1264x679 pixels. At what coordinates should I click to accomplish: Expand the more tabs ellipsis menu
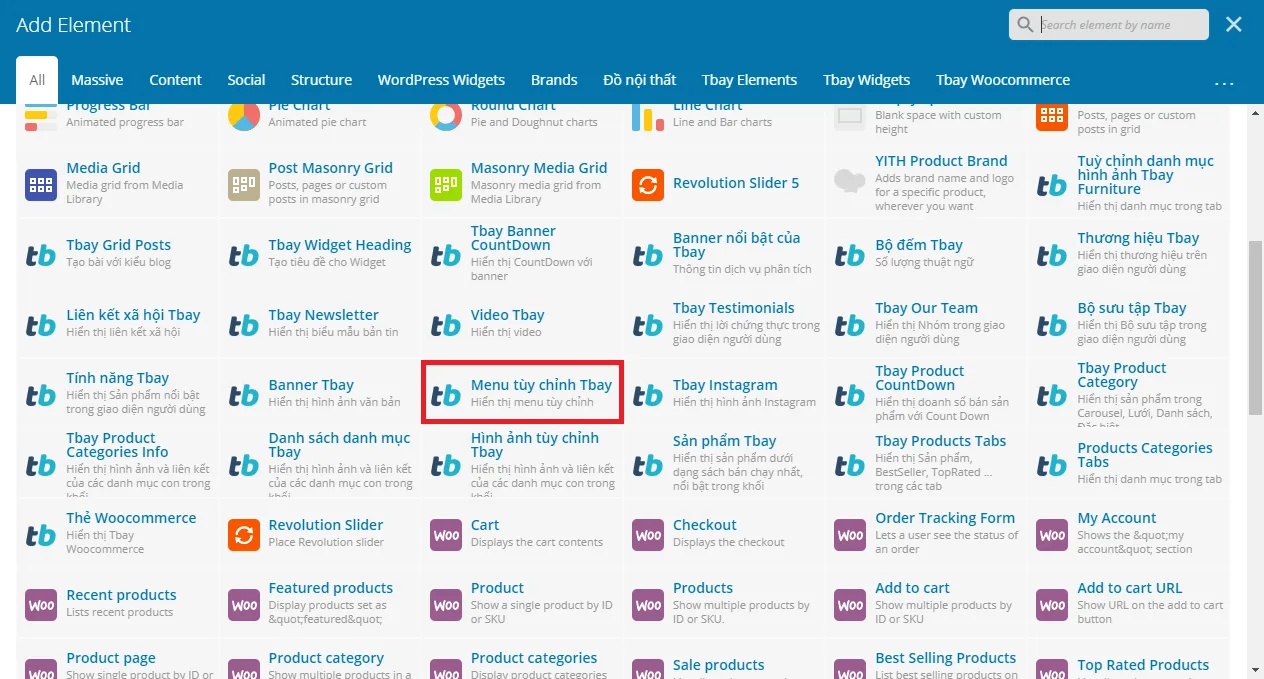pyautogui.click(x=1224, y=83)
